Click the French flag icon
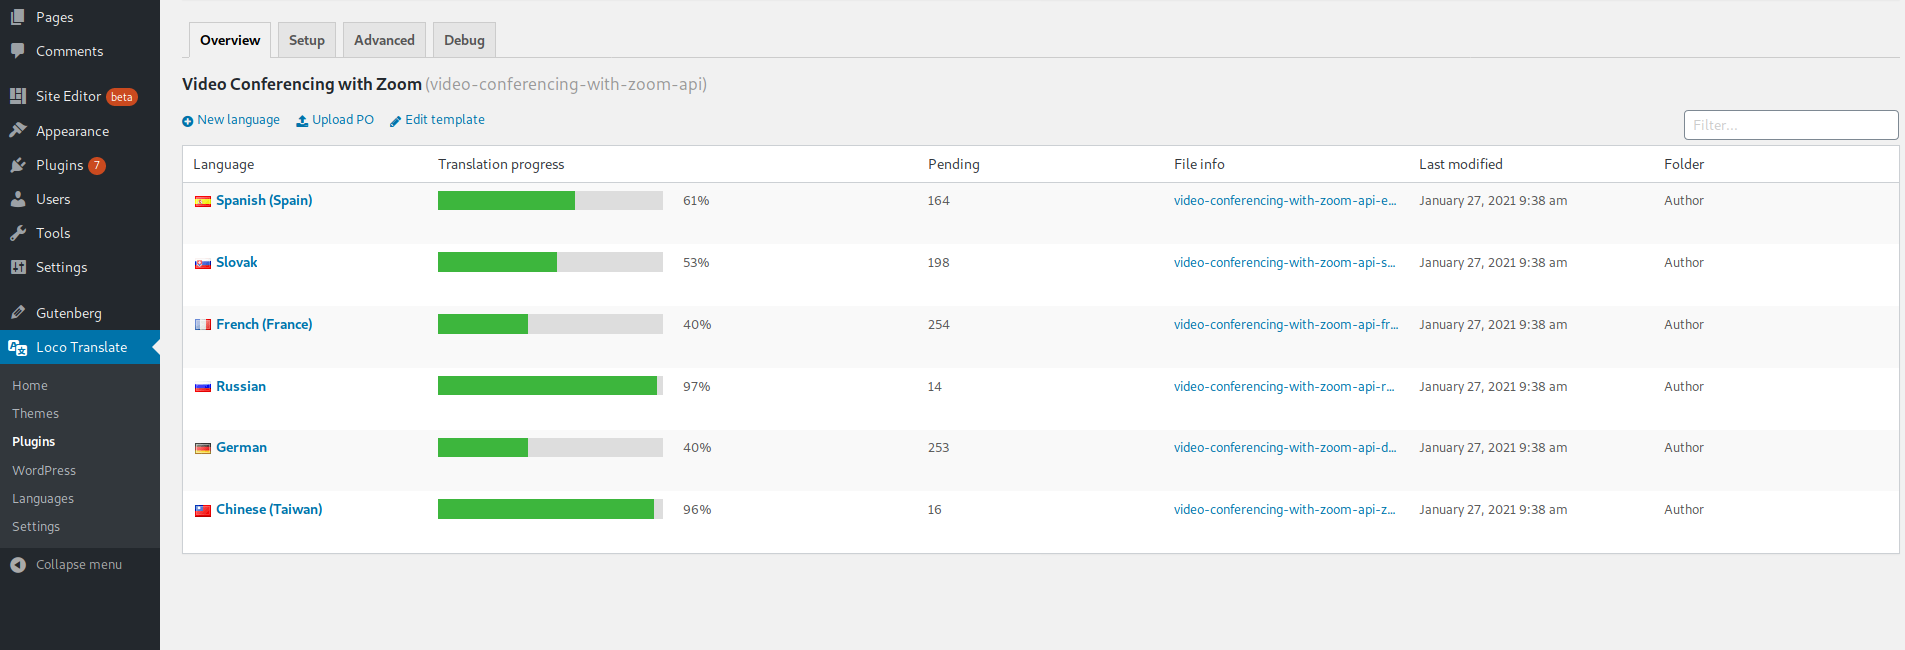Viewport: 1905px width, 650px height. coord(203,325)
